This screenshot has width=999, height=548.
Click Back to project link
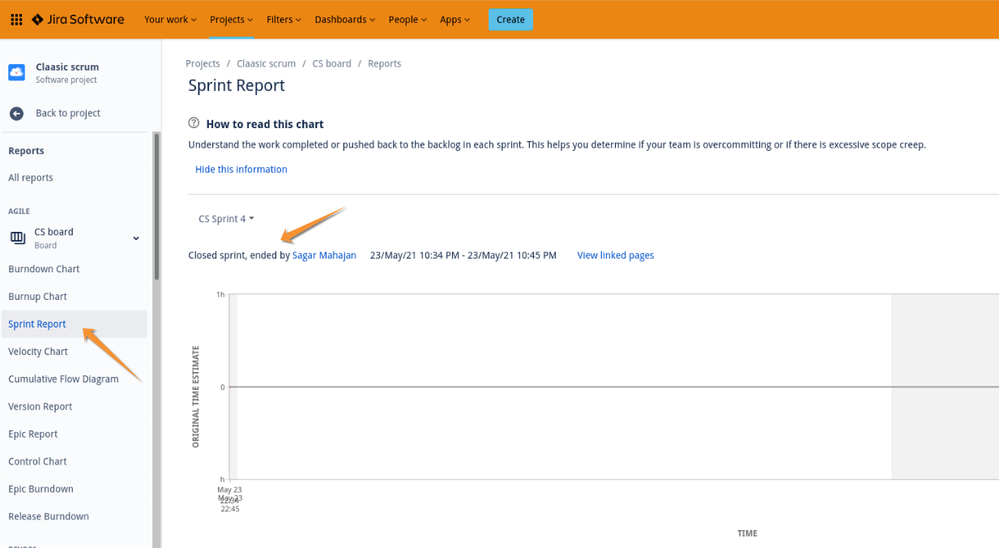68,113
